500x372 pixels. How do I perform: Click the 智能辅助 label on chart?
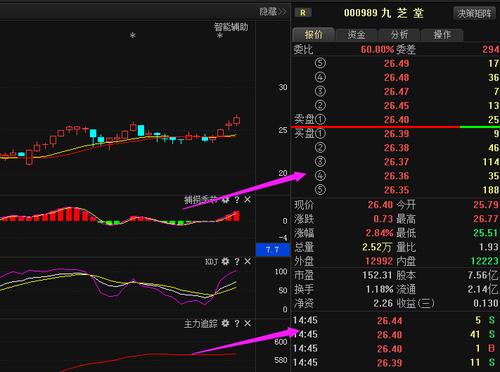tap(231, 27)
